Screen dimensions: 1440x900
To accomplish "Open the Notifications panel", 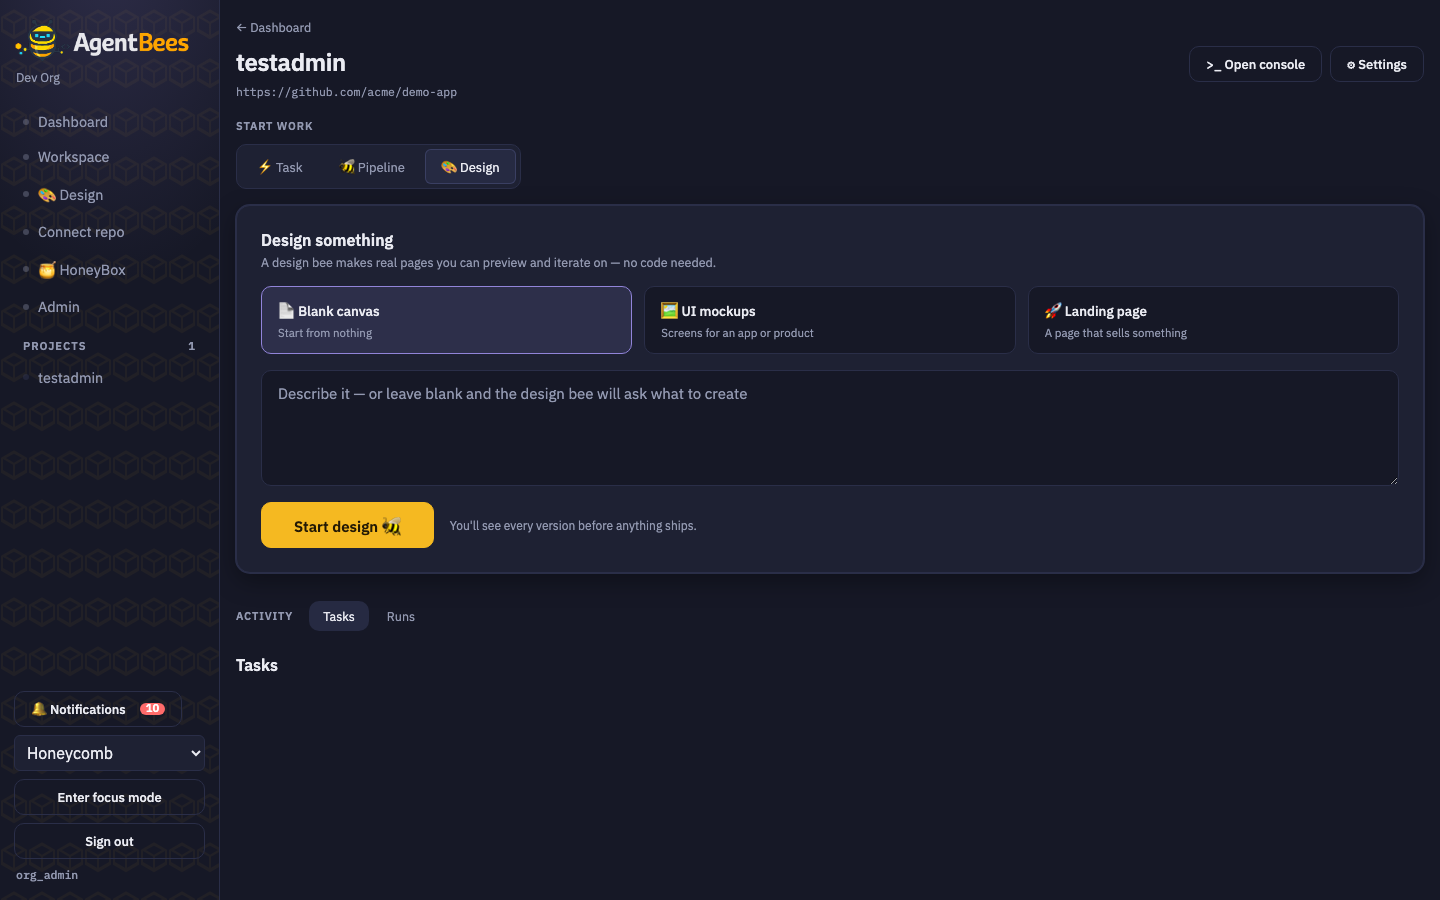I will 98,709.
